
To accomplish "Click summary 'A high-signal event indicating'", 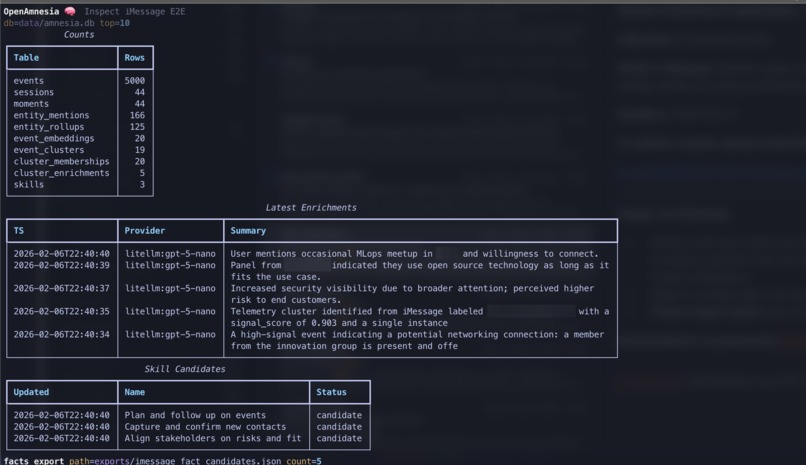I will point(417,340).
